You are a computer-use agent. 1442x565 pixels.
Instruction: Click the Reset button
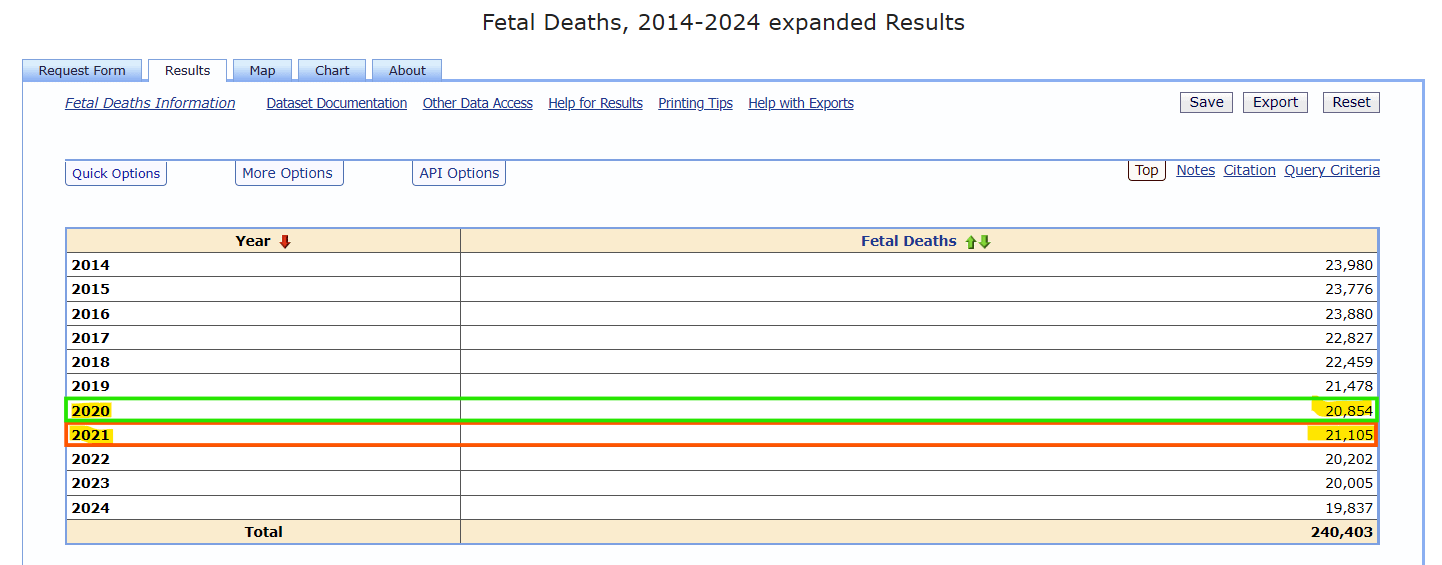1351,102
